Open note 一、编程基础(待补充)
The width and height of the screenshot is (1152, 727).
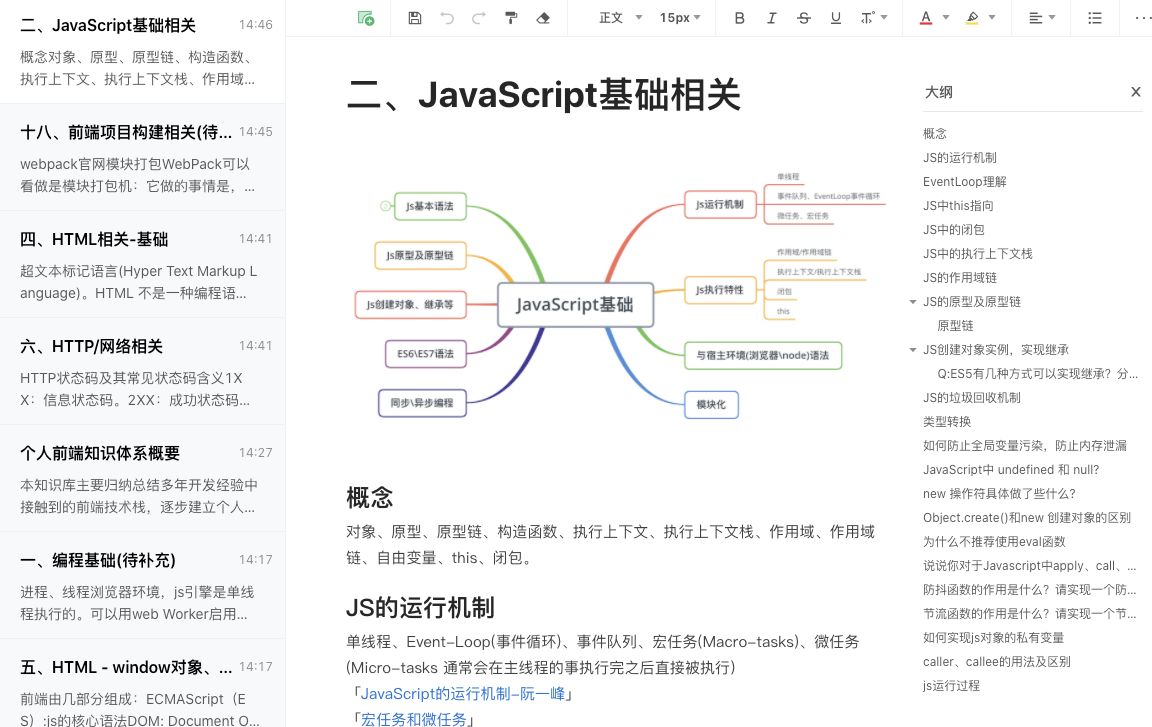click(143, 585)
